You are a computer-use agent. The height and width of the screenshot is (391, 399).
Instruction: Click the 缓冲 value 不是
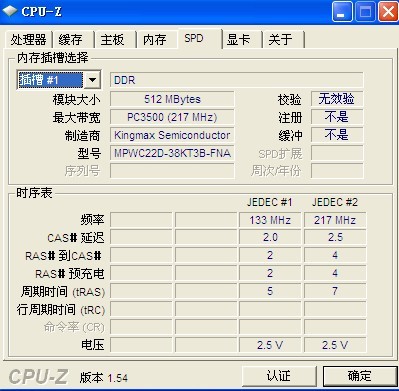[337, 135]
